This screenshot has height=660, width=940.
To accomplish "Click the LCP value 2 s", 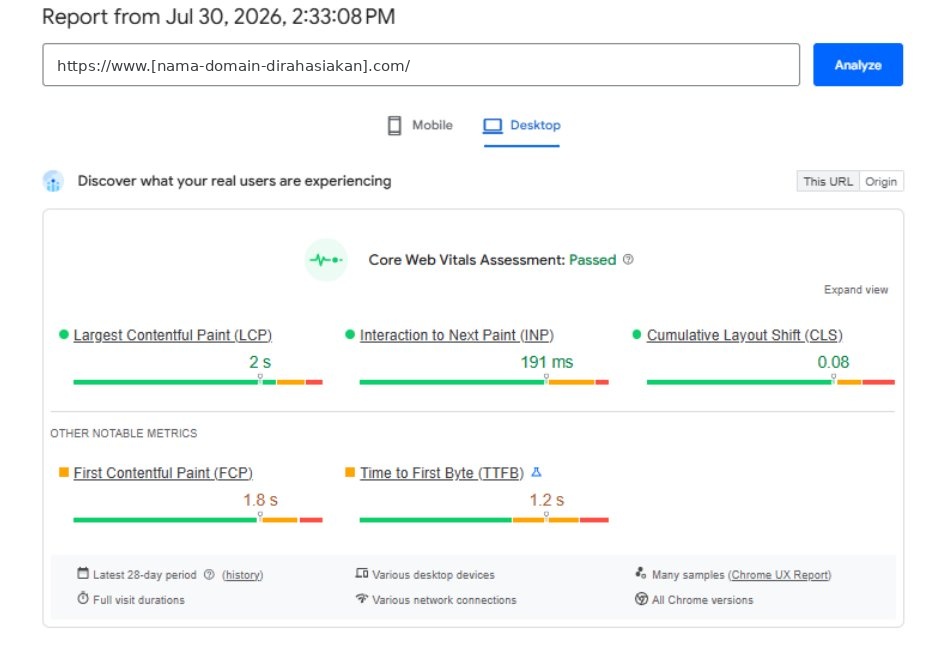I will click(260, 362).
